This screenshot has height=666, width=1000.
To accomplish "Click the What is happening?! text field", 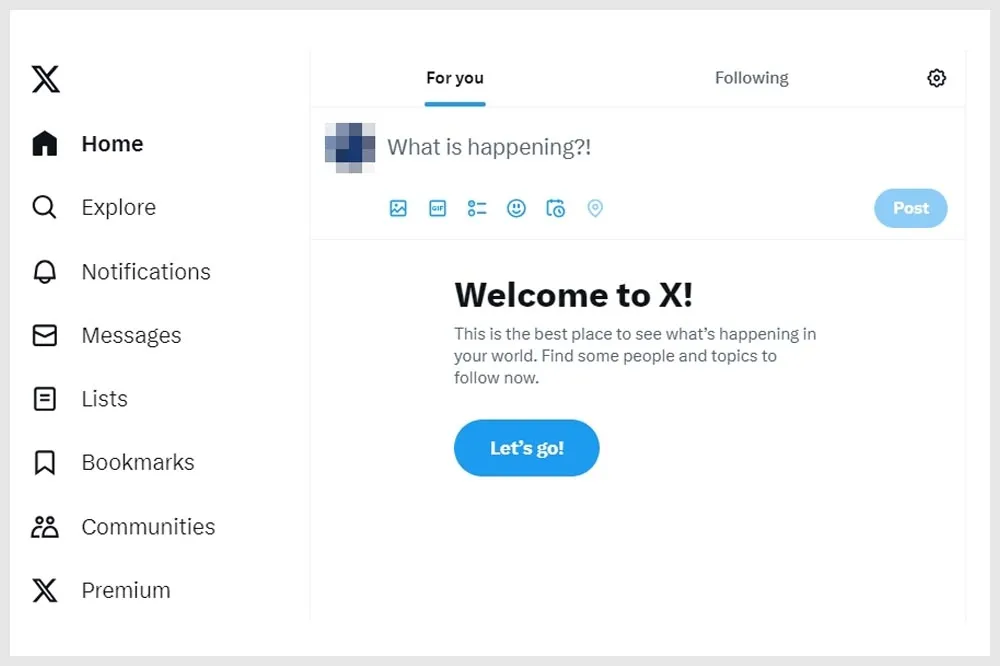I will (x=666, y=147).
